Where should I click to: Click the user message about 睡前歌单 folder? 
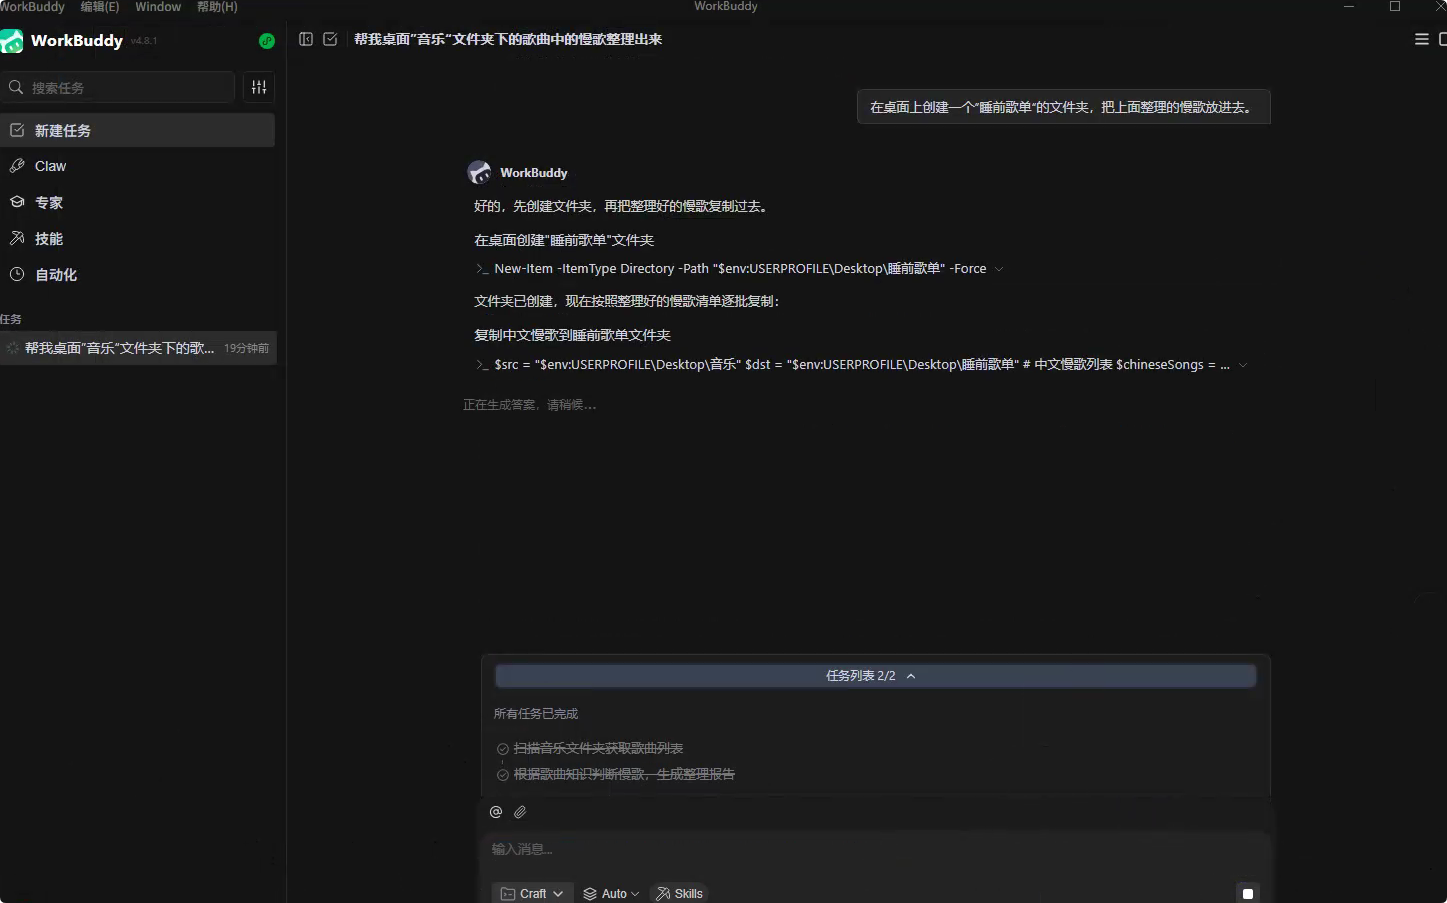pyautogui.click(x=1063, y=107)
